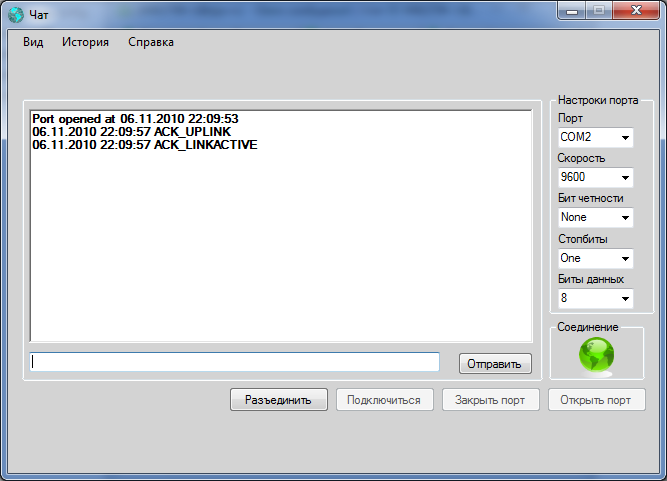Open the История menu

(86, 42)
